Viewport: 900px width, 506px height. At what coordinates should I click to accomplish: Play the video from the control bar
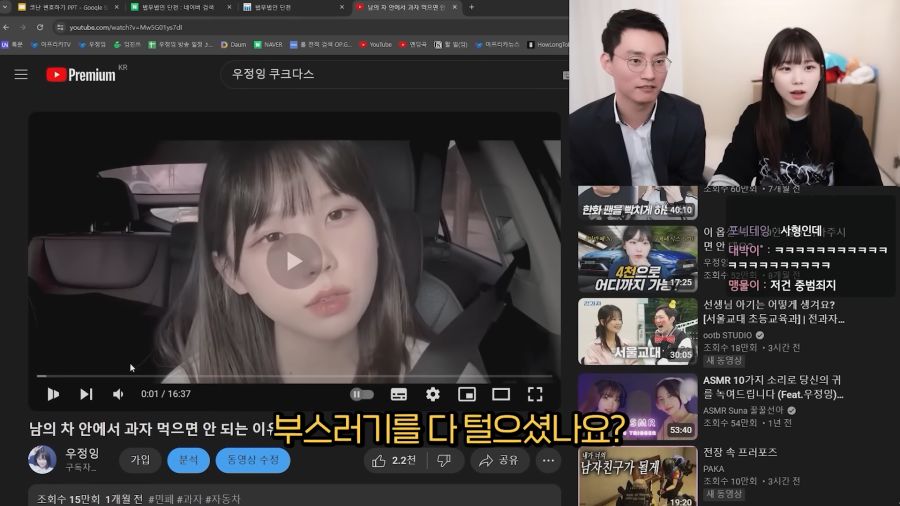[53, 394]
